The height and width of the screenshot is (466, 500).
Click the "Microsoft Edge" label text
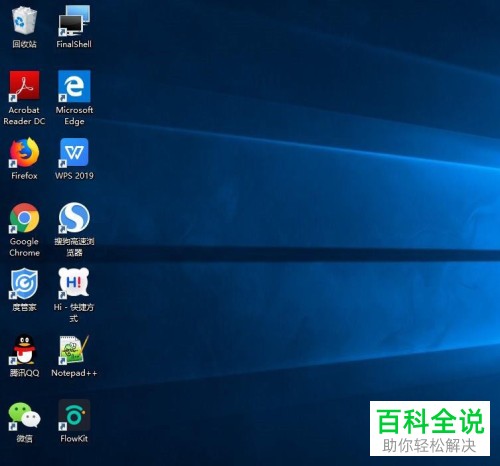(x=74, y=116)
